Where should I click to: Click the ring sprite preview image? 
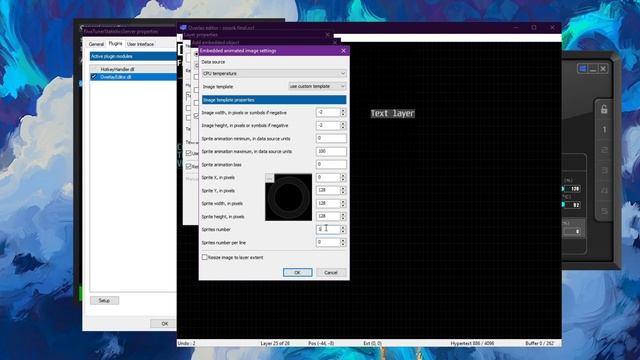[289, 197]
